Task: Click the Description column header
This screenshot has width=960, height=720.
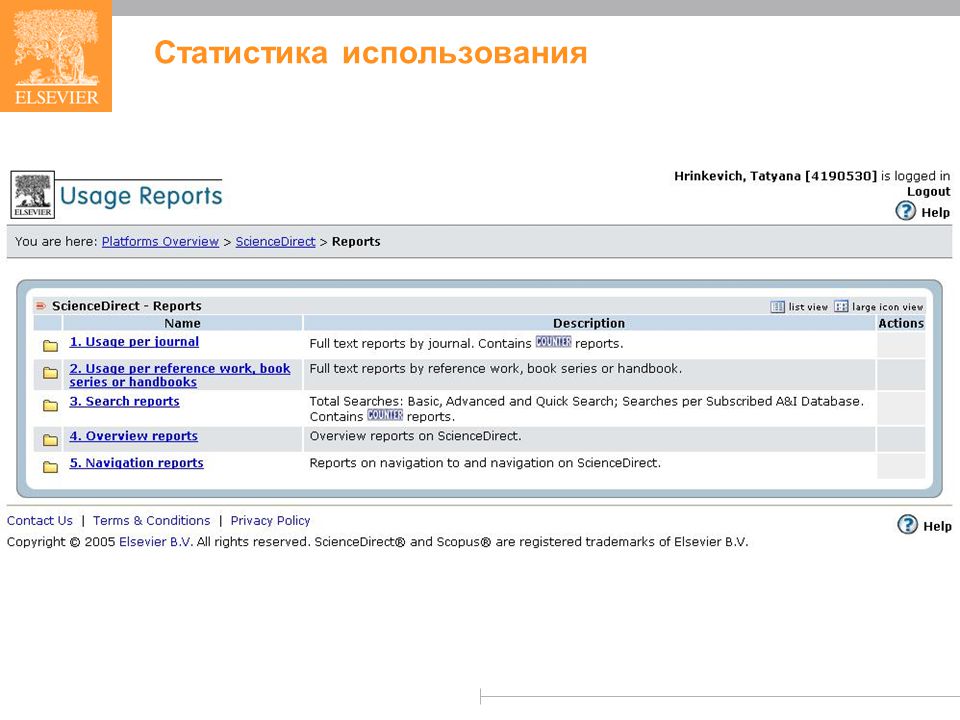Action: click(x=589, y=323)
